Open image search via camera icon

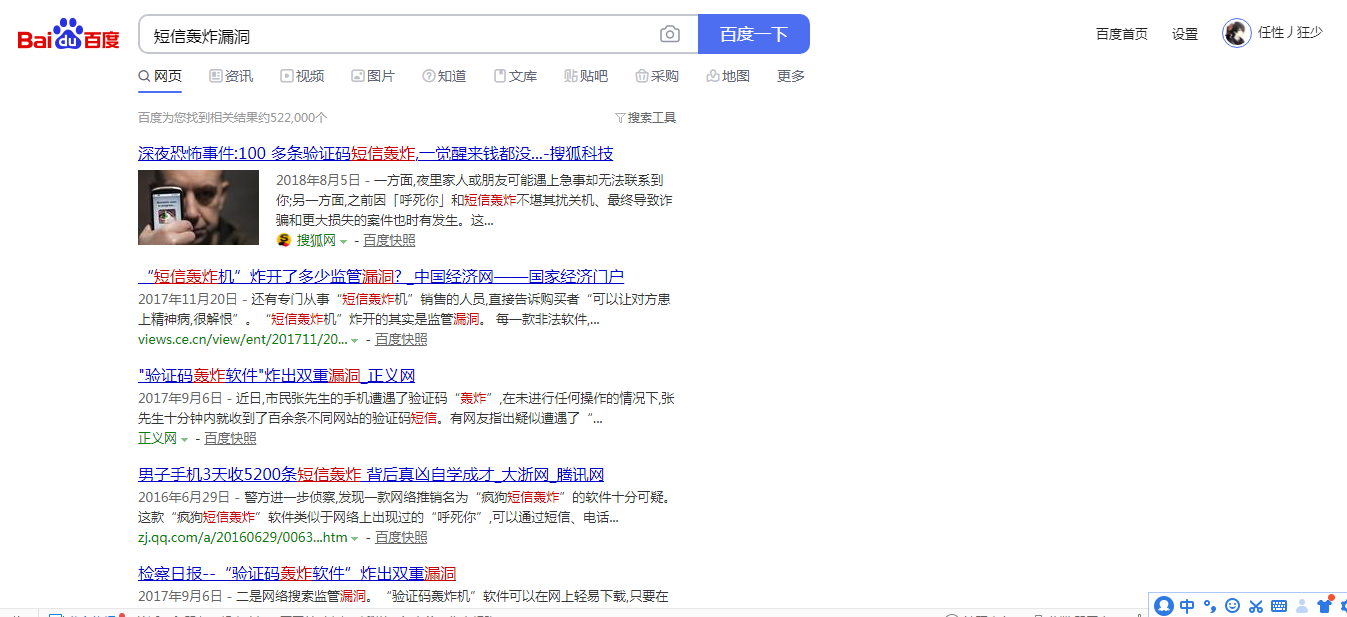[670, 35]
